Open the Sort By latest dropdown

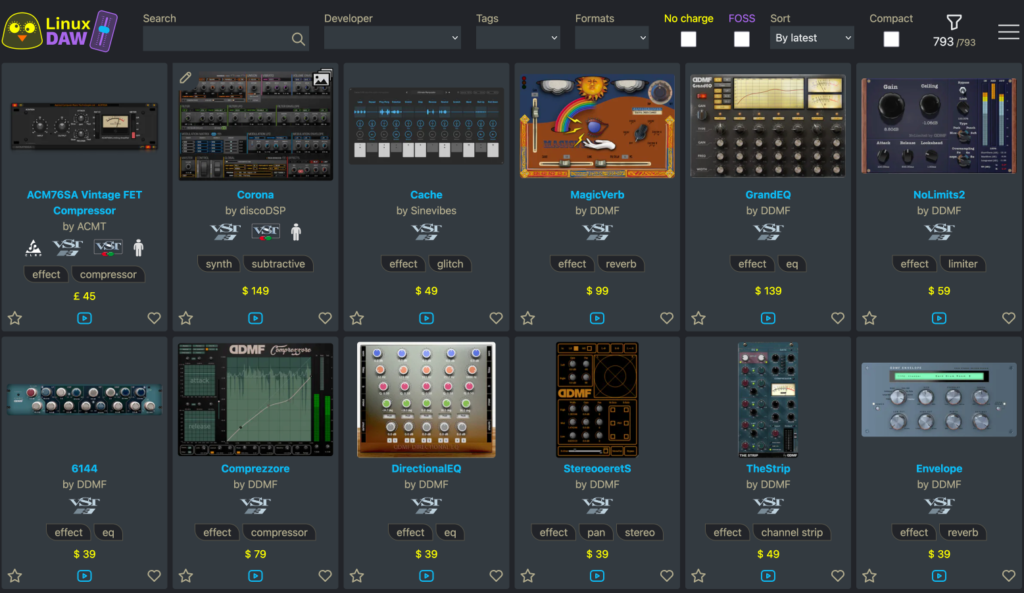coord(811,38)
